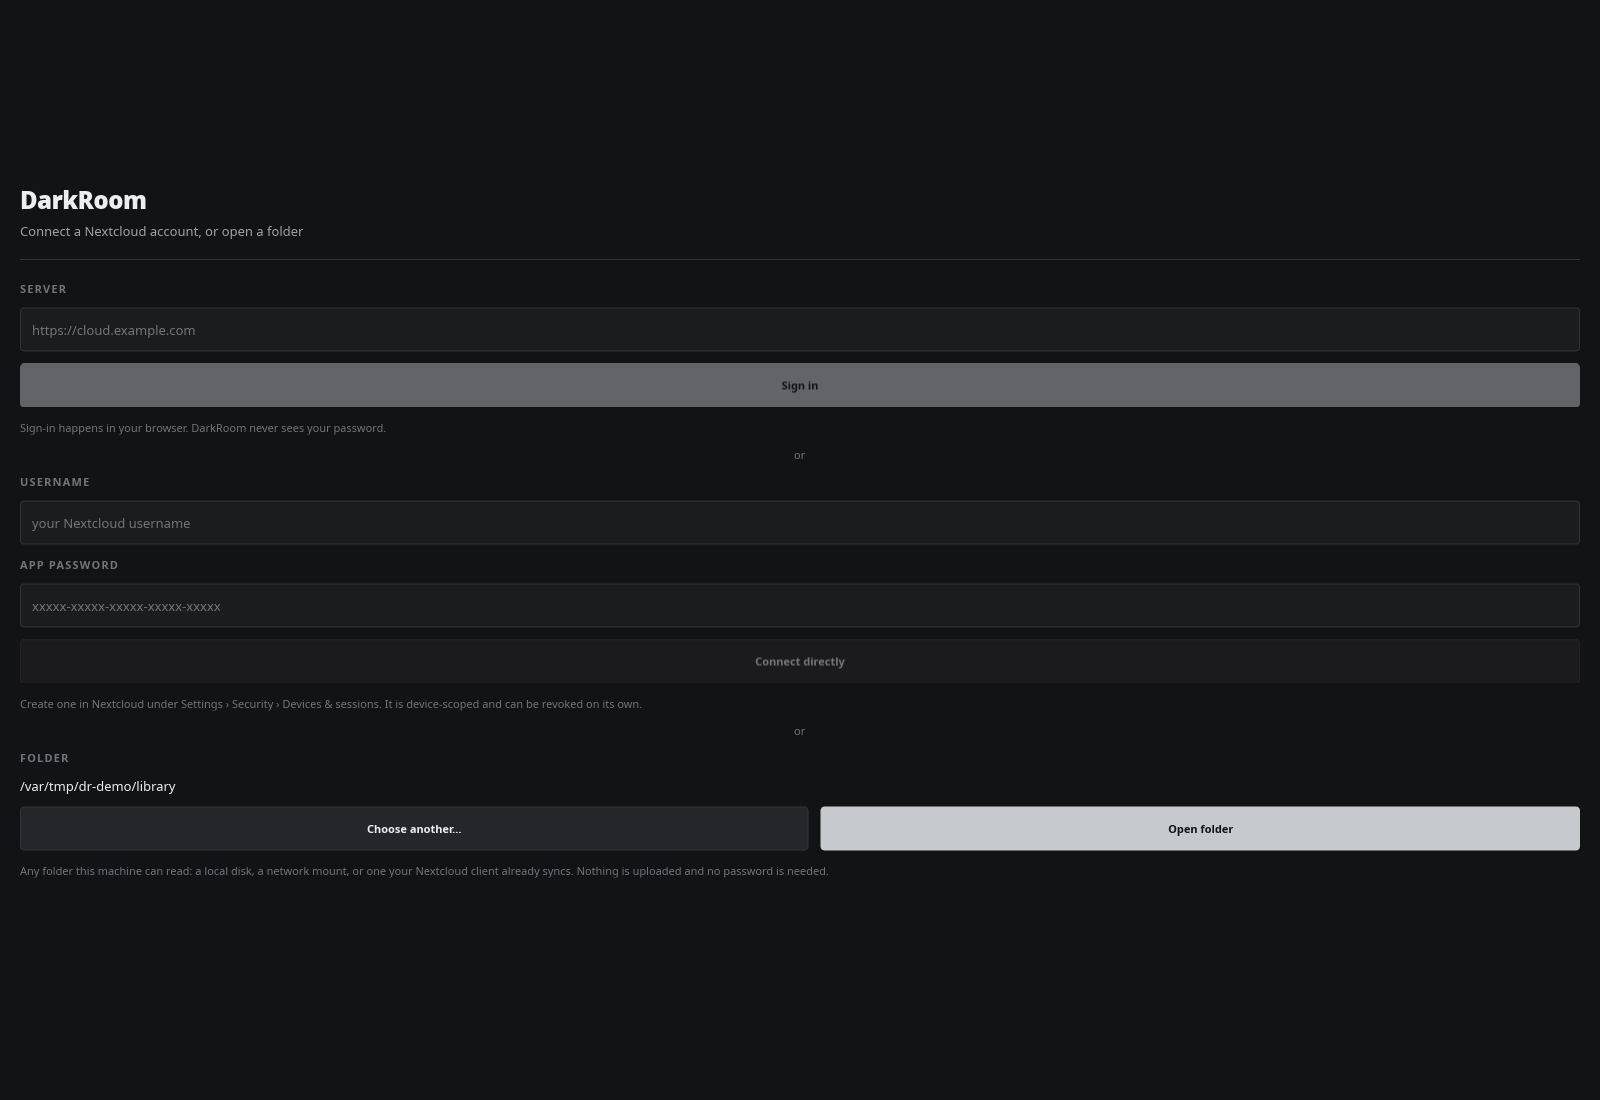1600x1100 pixels.
Task: Focus the Nextcloud username field
Action: (x=800, y=522)
